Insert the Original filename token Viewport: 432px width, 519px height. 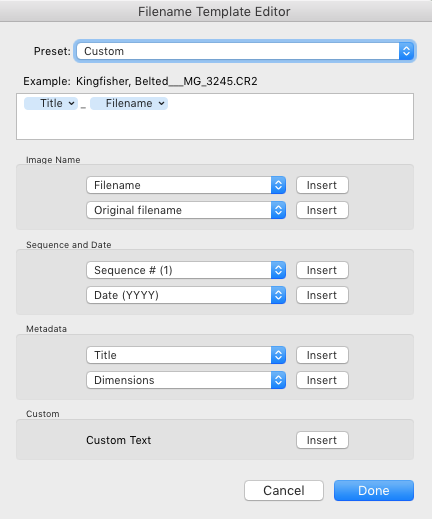click(322, 210)
